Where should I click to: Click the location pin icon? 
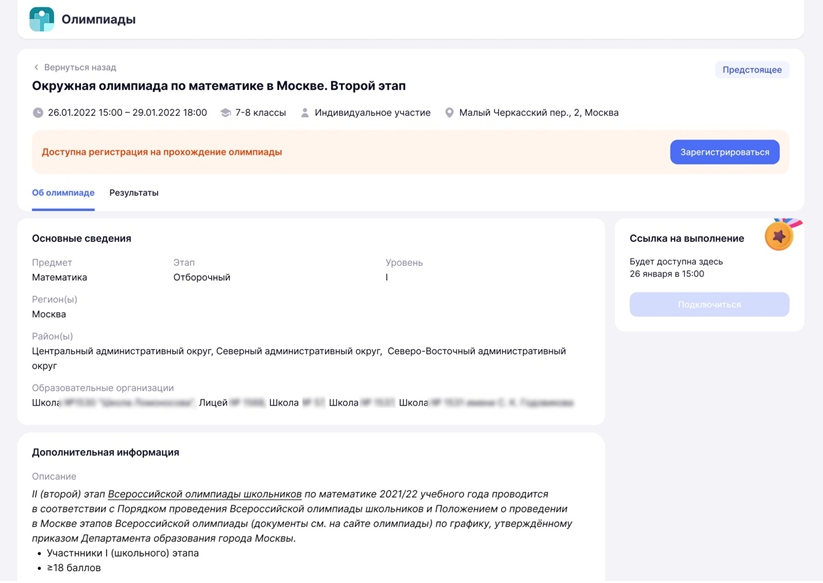449,113
